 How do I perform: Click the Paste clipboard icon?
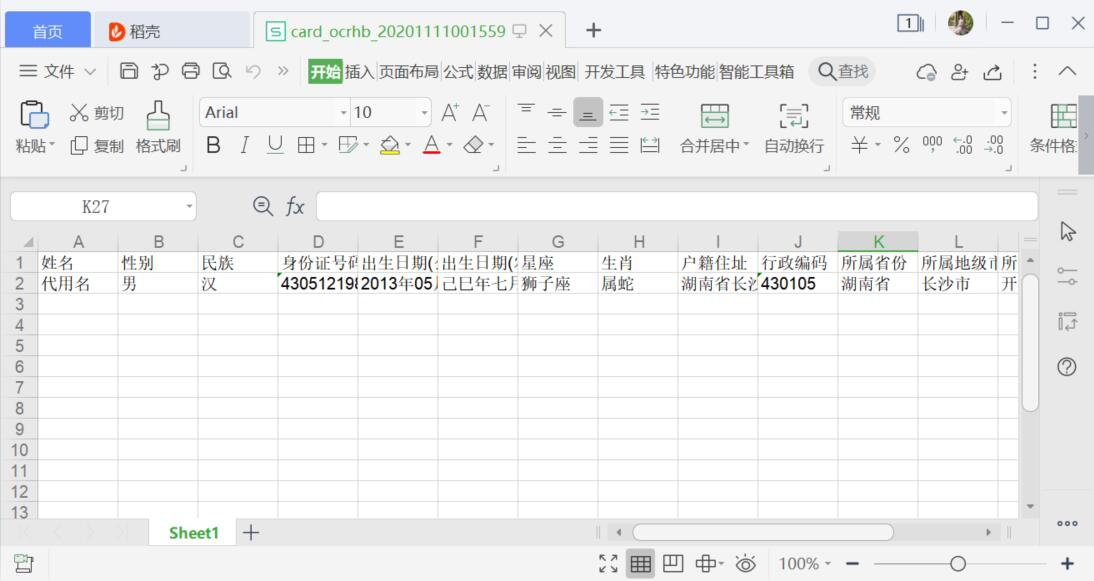34,115
